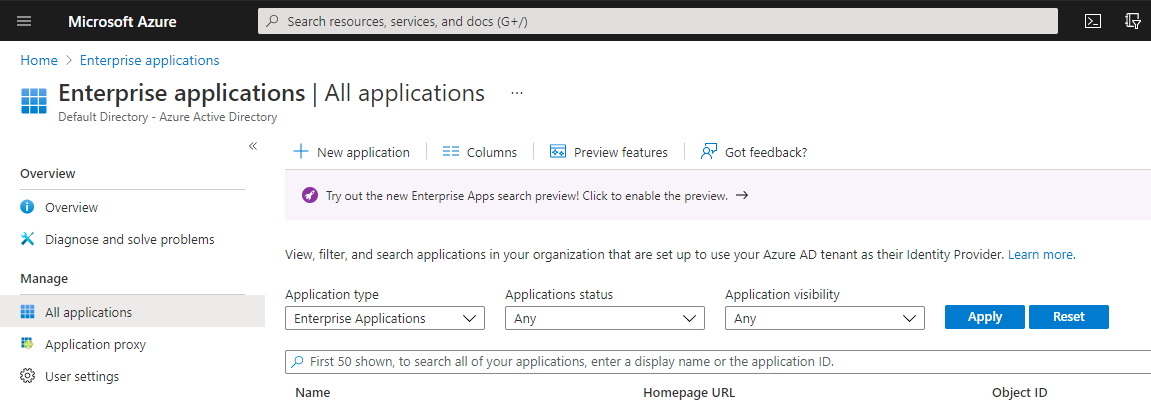Viewport: 1151px width, 405px height.
Task: Expand the Application visibility dropdown
Action: [x=824, y=318]
